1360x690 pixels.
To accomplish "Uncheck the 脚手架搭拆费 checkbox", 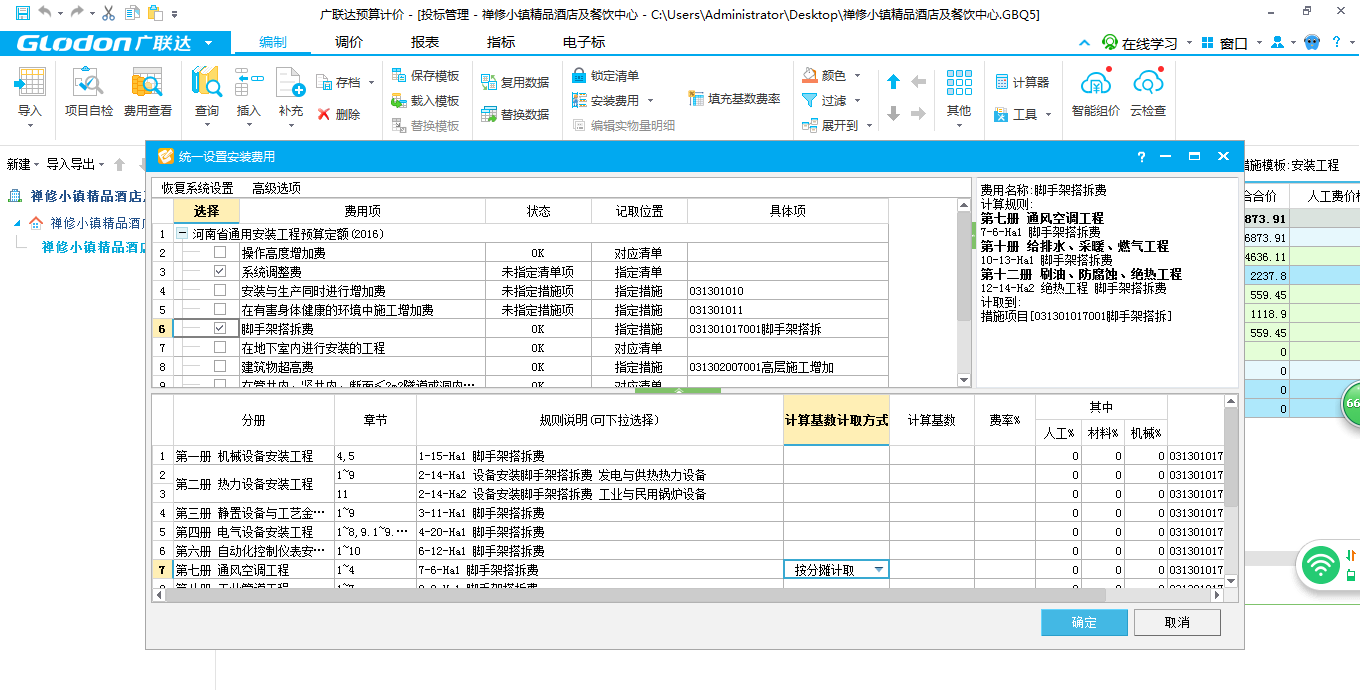I will (x=220, y=328).
